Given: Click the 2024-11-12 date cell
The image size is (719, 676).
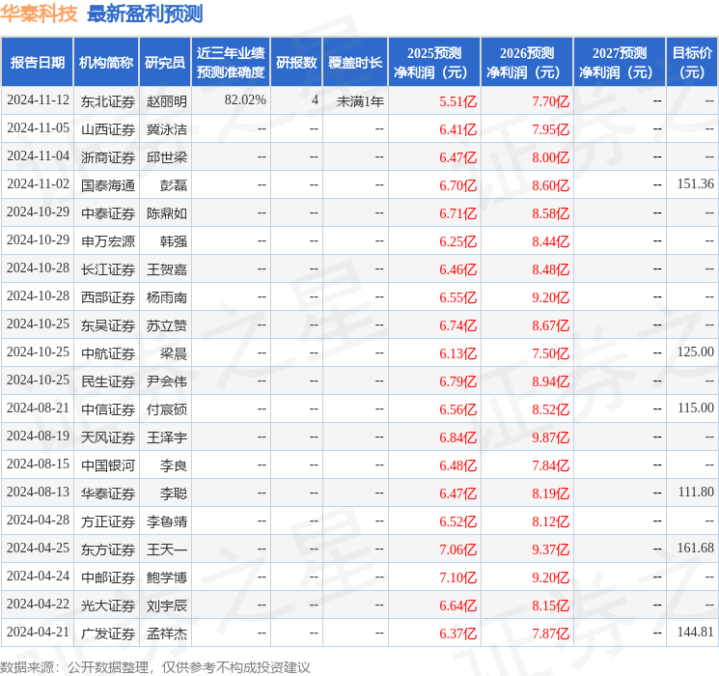Looking at the screenshot, I should (38, 100).
